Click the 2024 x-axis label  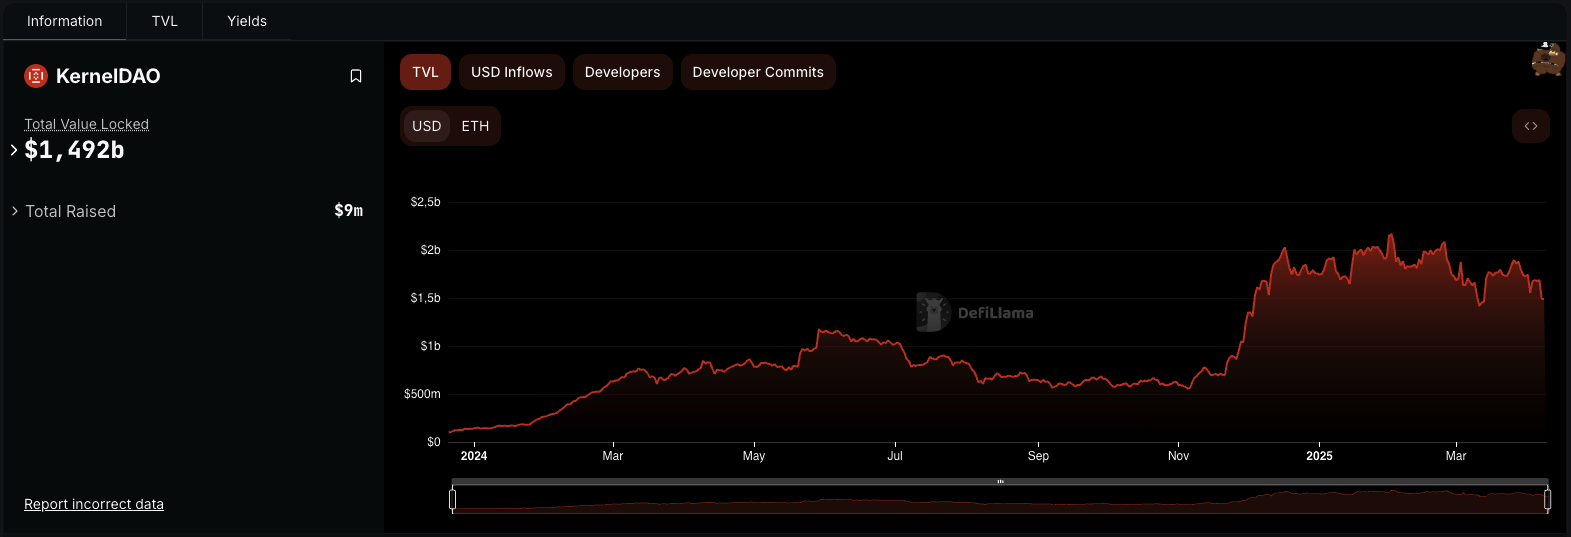(474, 456)
